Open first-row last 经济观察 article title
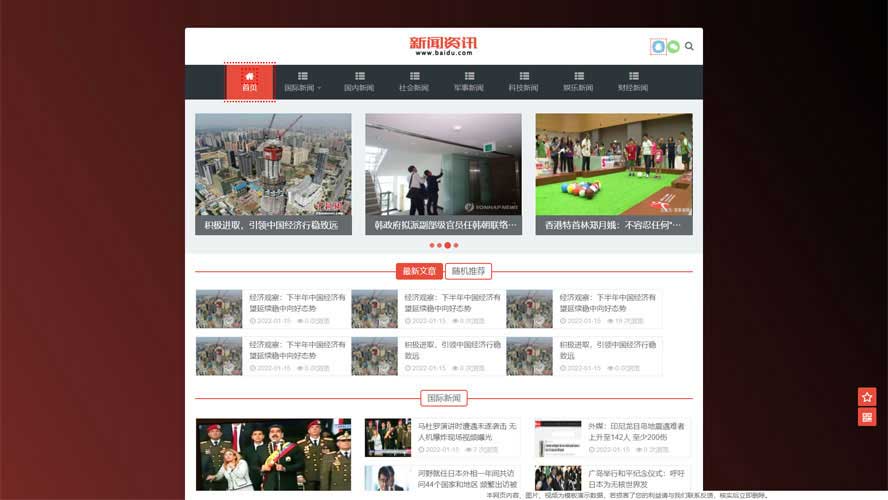 608,303
